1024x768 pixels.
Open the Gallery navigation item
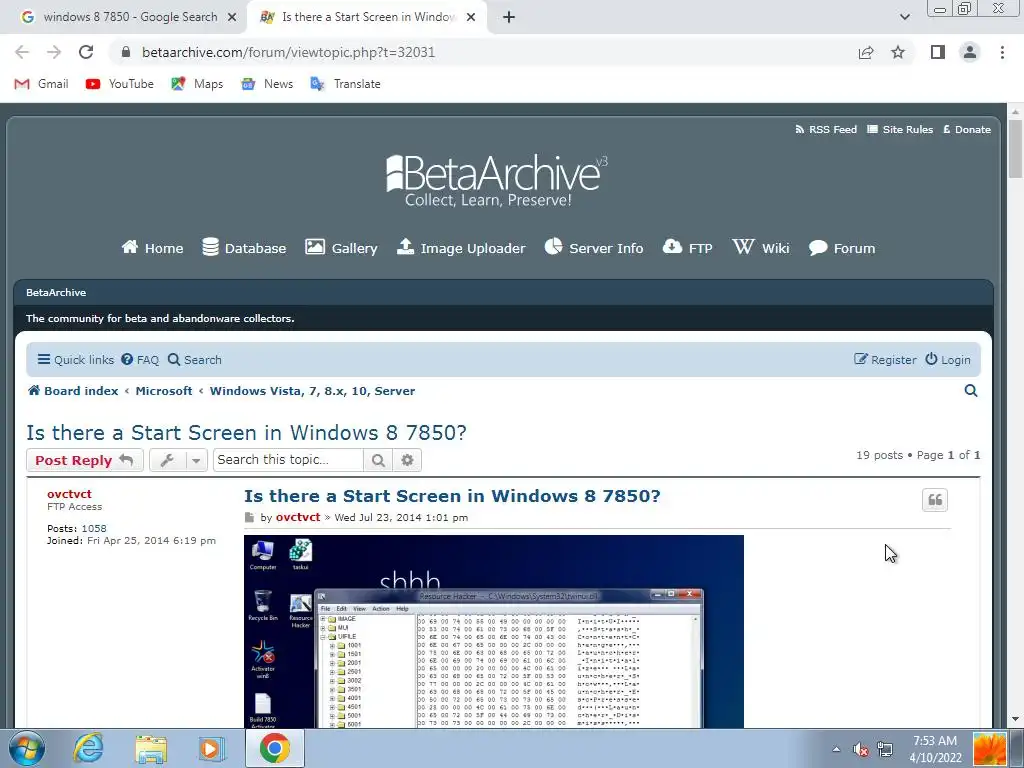tap(341, 248)
